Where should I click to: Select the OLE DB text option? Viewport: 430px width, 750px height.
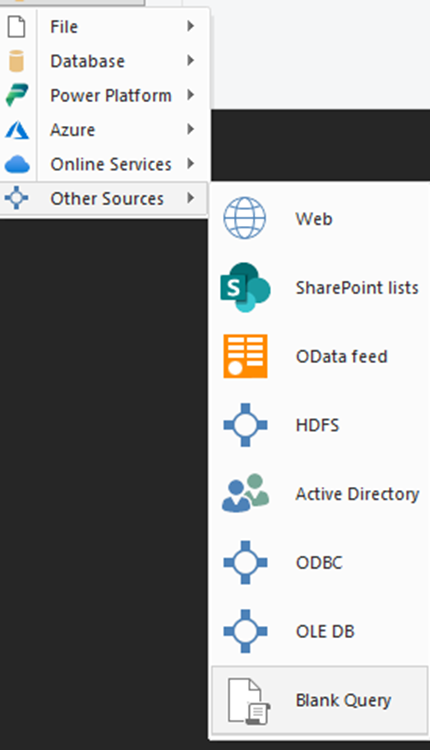325,631
